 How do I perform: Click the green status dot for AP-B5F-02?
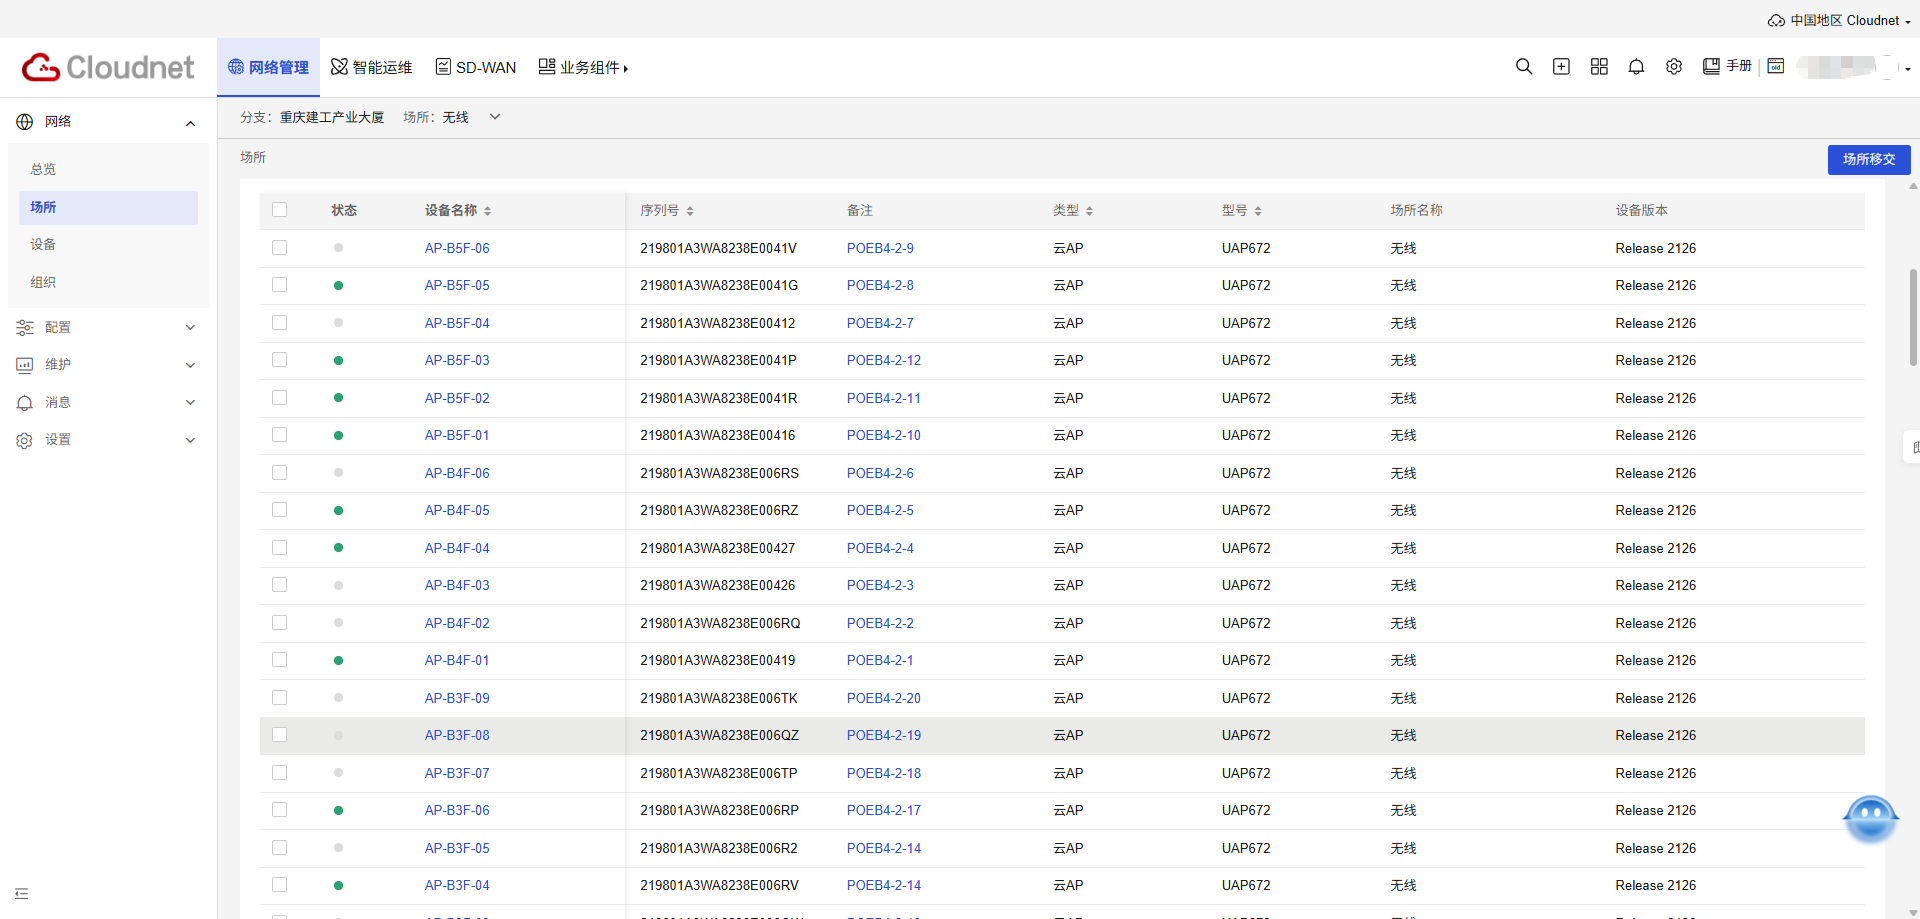pos(338,398)
